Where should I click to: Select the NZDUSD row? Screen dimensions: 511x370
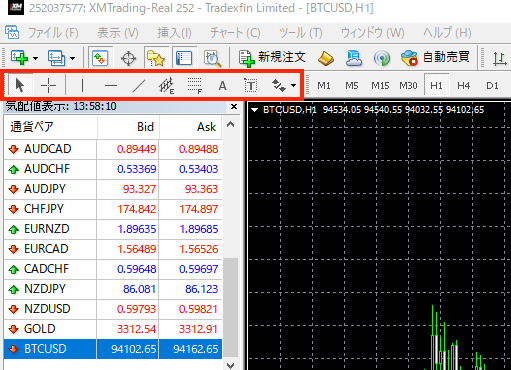pyautogui.click(x=113, y=309)
